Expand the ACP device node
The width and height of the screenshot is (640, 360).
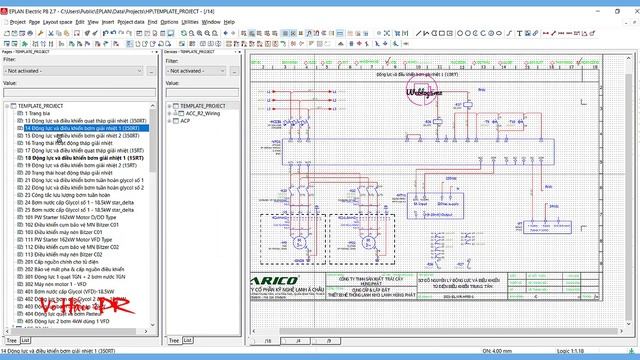coord(169,121)
